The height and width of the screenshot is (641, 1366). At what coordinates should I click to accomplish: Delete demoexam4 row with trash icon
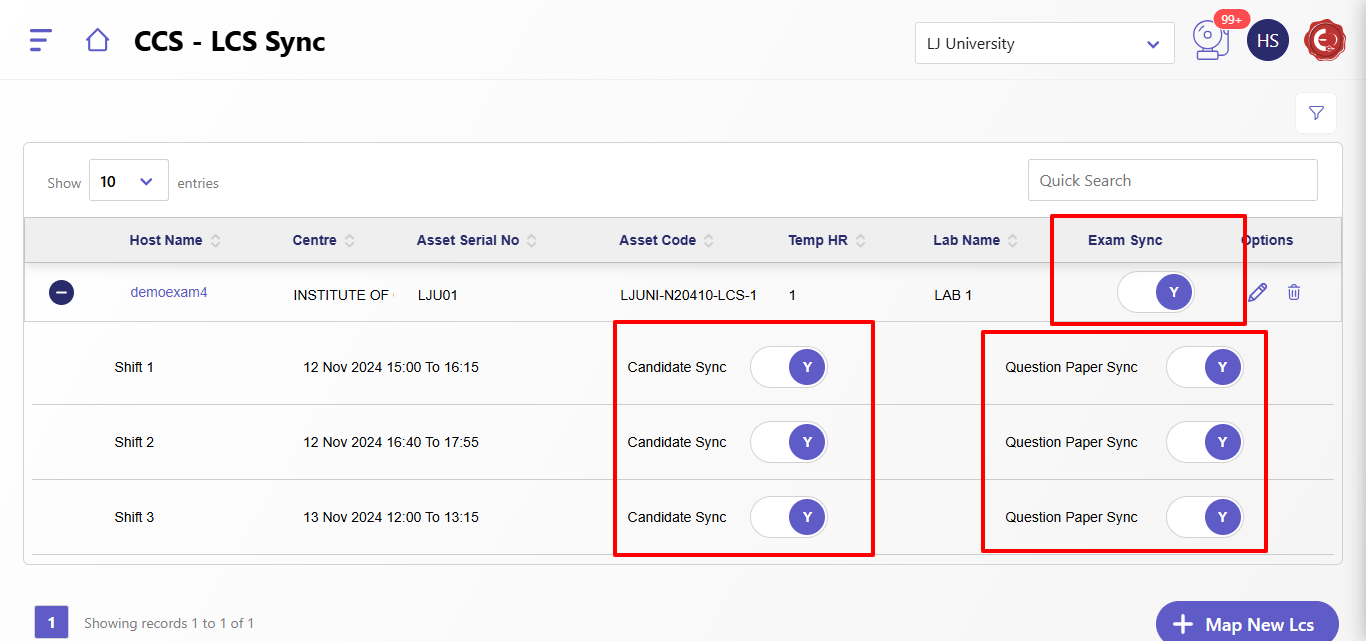pyautogui.click(x=1294, y=292)
